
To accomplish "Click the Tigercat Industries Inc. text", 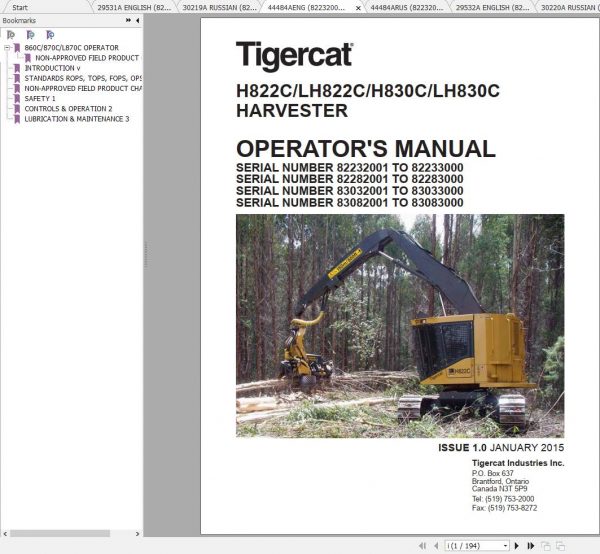I will coord(518,463).
